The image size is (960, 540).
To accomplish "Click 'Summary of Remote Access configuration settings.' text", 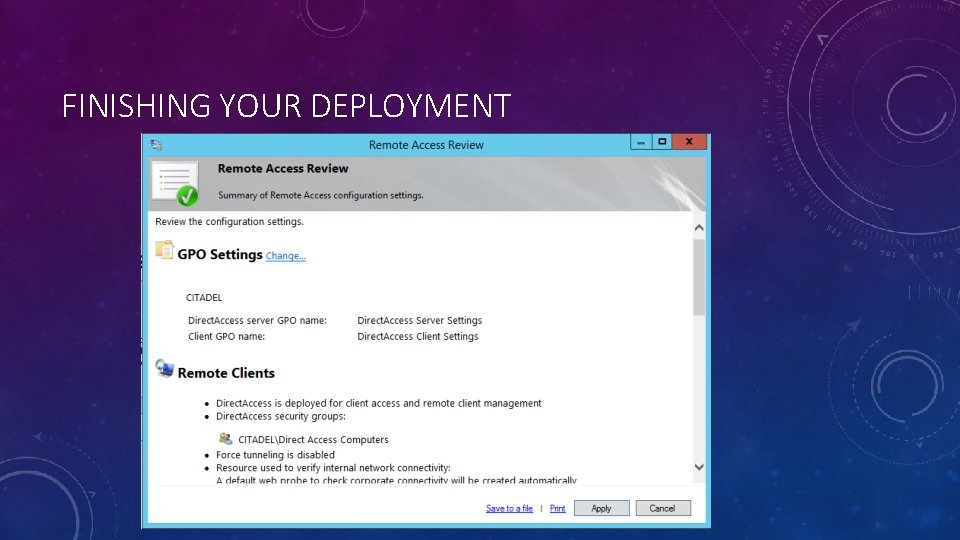I will (x=321, y=195).
